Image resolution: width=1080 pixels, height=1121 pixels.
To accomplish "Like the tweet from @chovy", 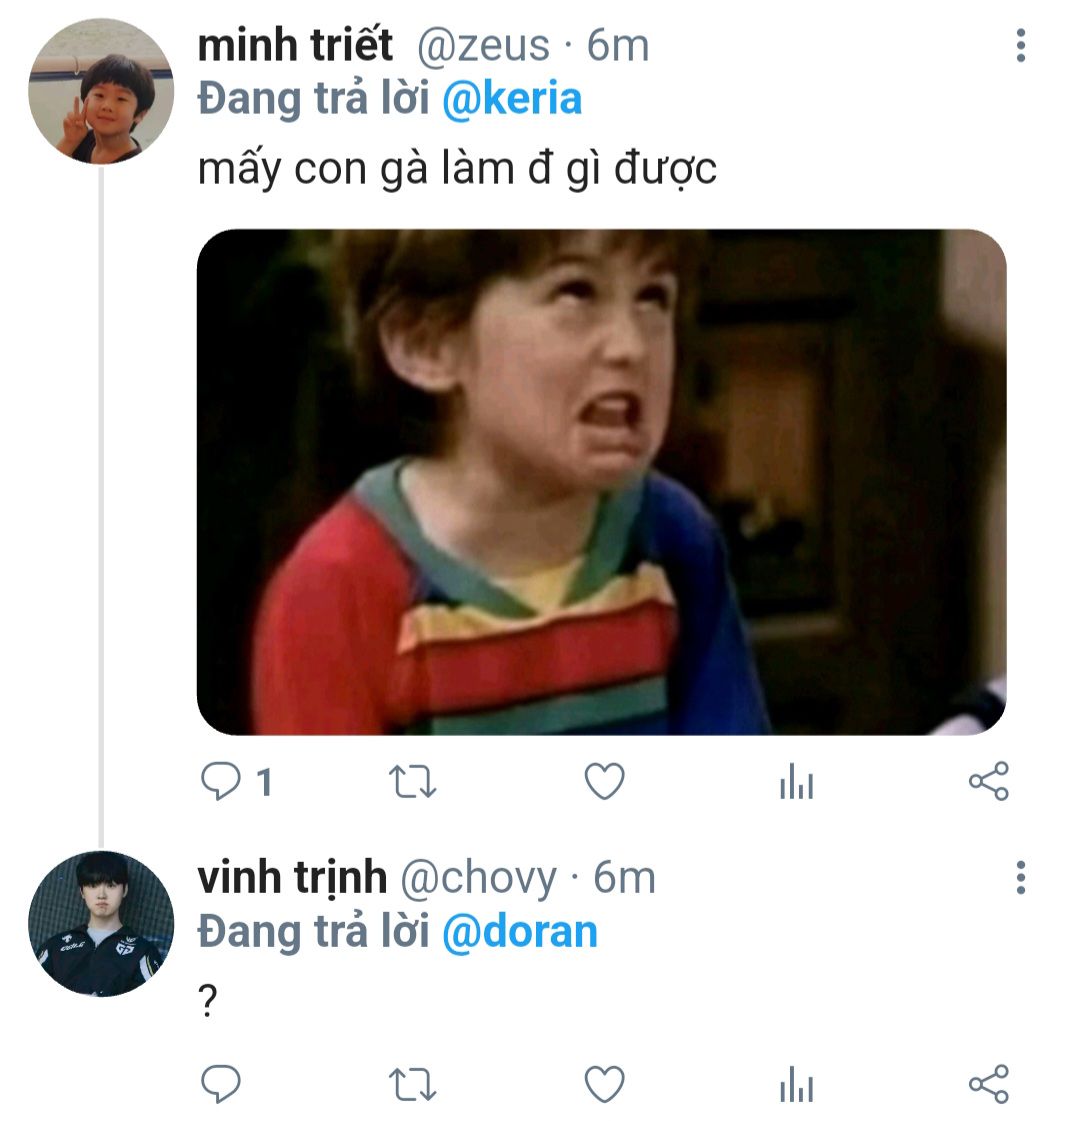I will [604, 1084].
